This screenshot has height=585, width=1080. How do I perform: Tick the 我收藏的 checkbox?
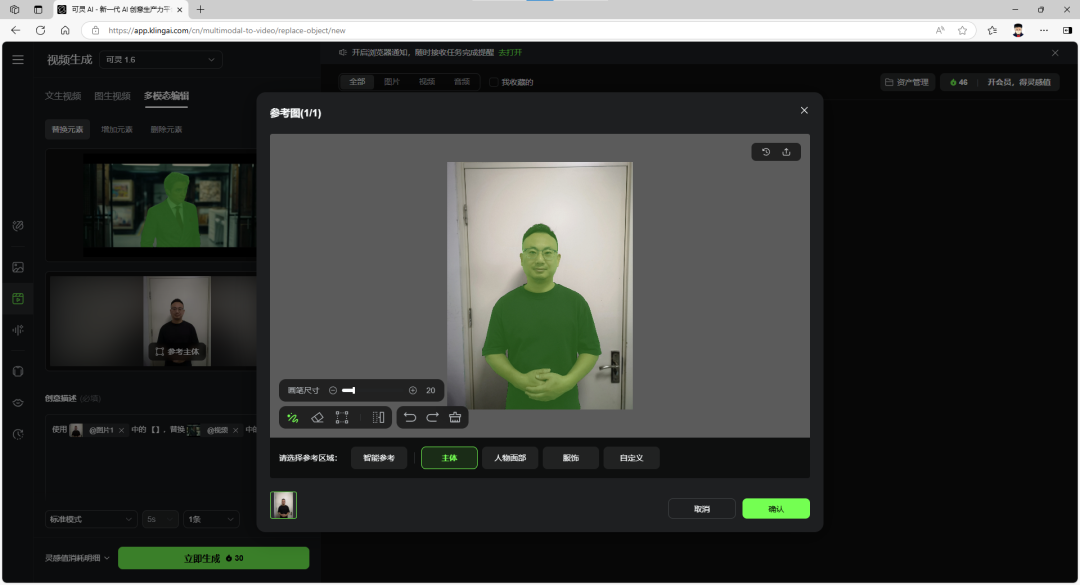pyautogui.click(x=494, y=82)
